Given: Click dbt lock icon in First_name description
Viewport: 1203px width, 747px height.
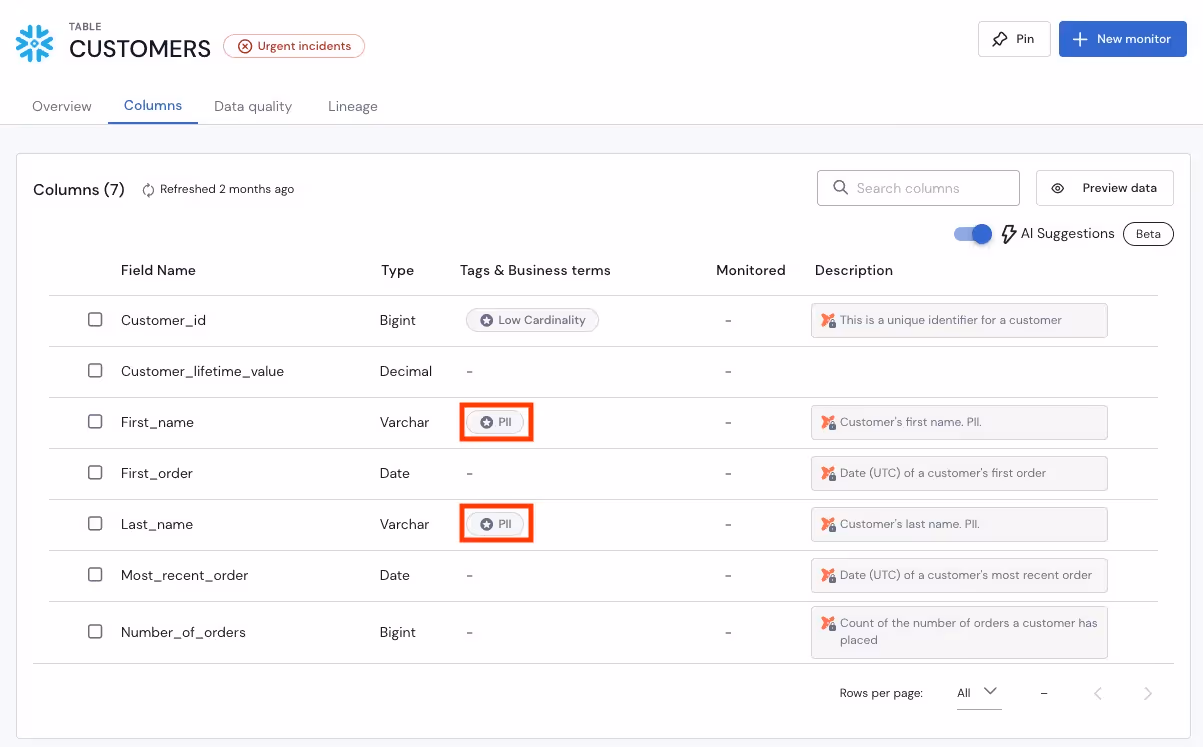Looking at the screenshot, I should pyautogui.click(x=828, y=423).
